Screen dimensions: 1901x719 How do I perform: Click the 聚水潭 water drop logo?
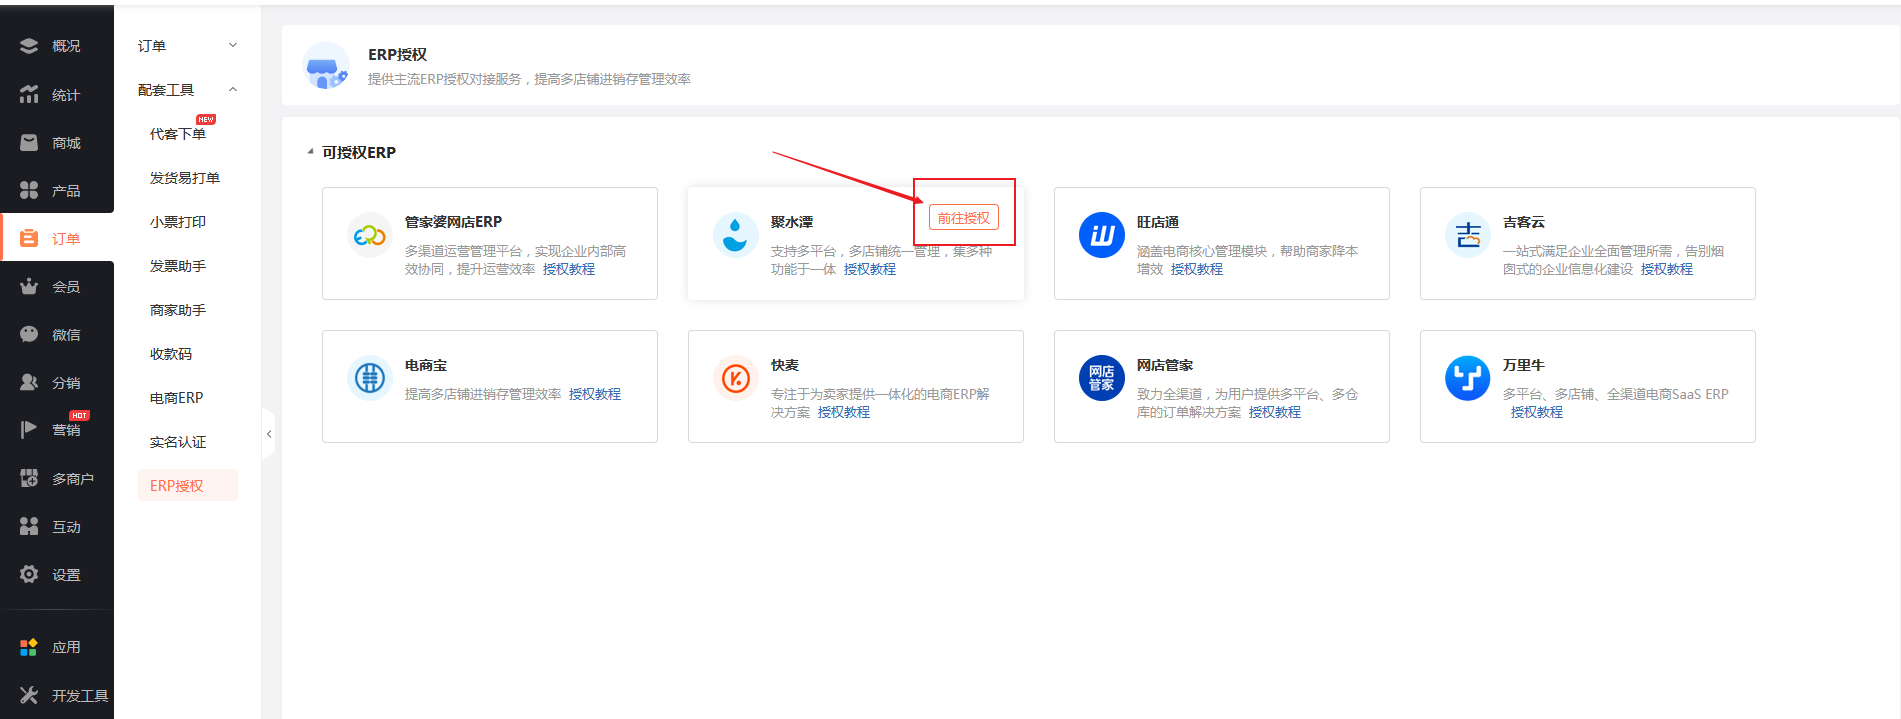736,236
